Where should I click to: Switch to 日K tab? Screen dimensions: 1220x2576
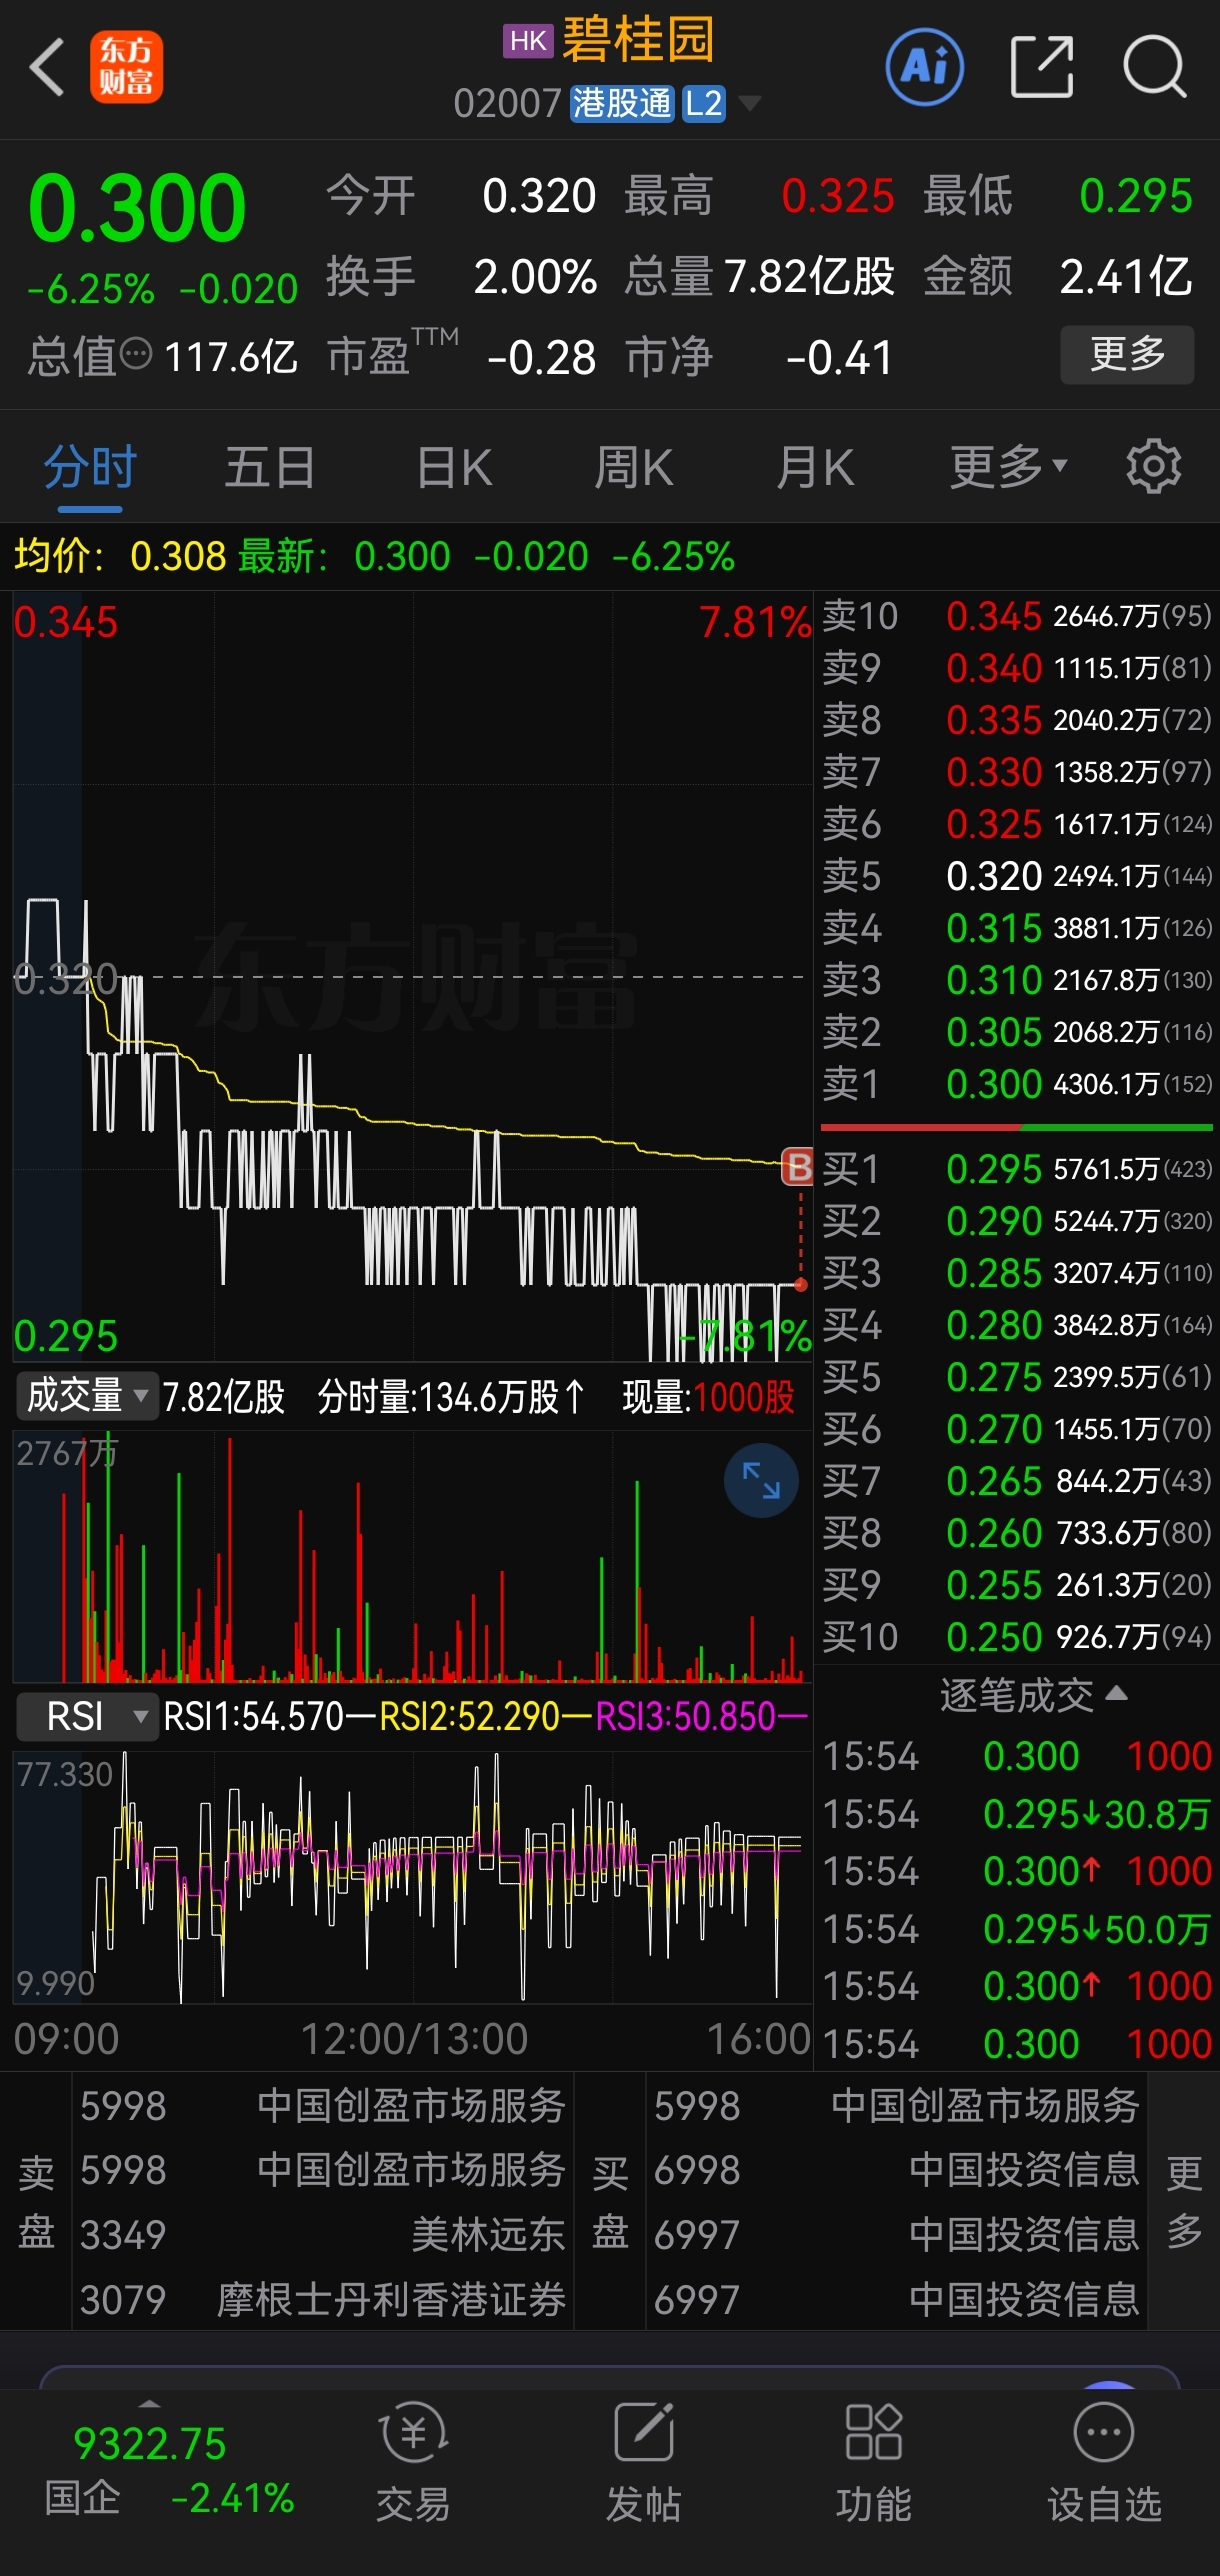pos(454,467)
